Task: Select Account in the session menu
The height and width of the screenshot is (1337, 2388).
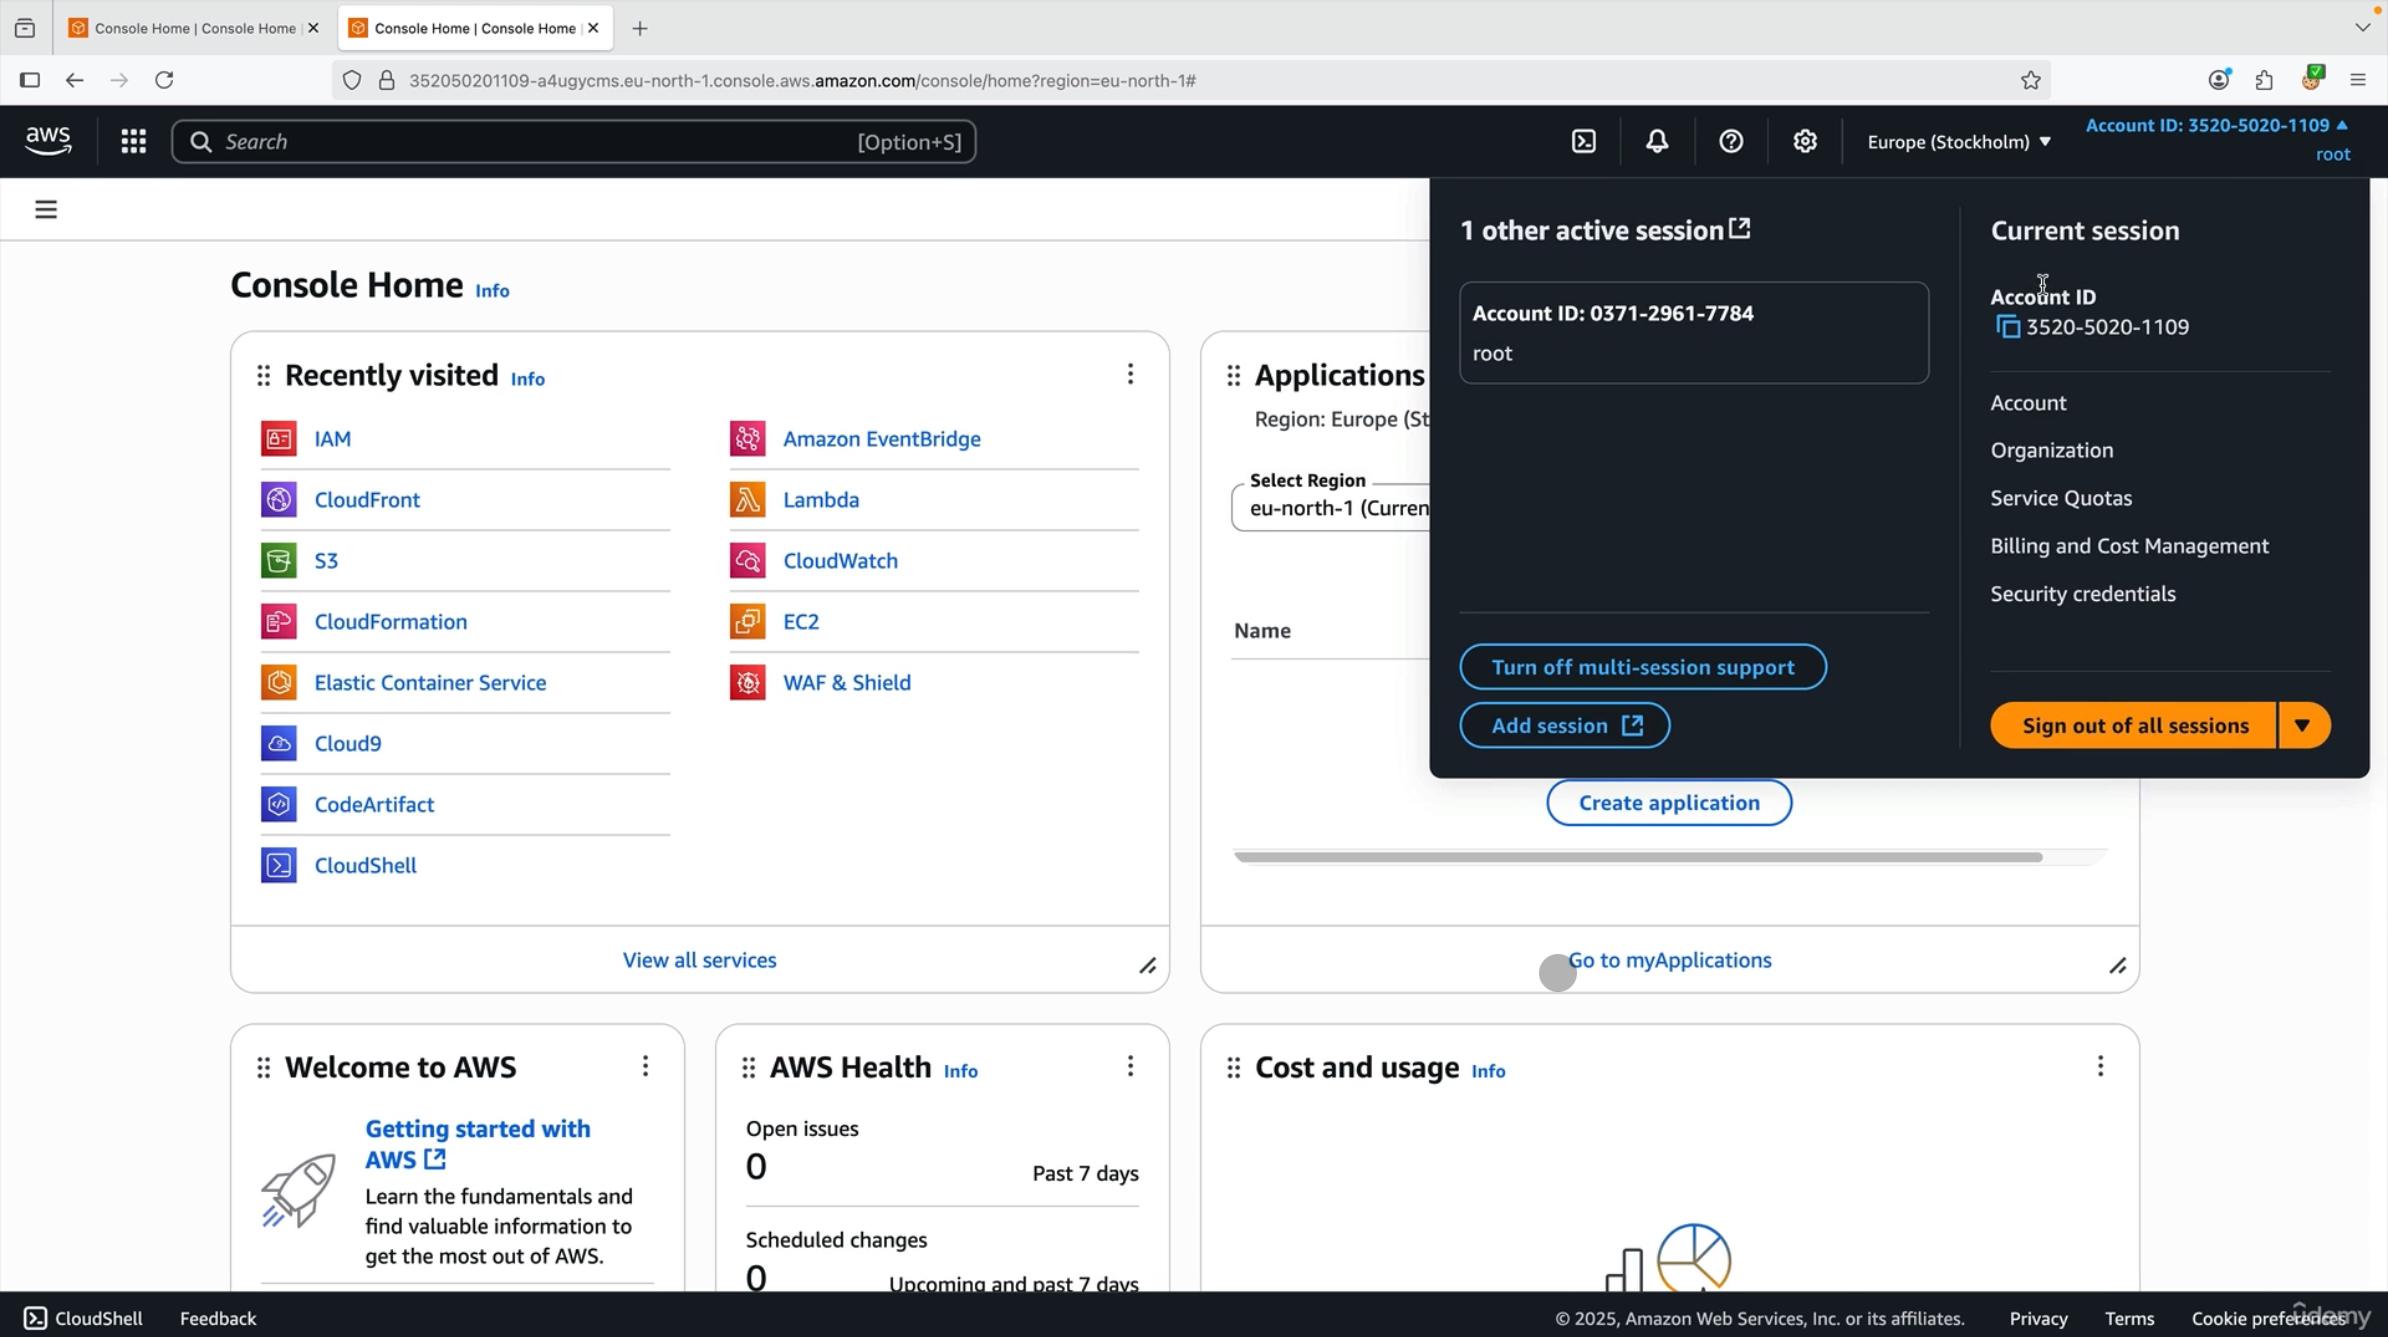Action: [2028, 402]
